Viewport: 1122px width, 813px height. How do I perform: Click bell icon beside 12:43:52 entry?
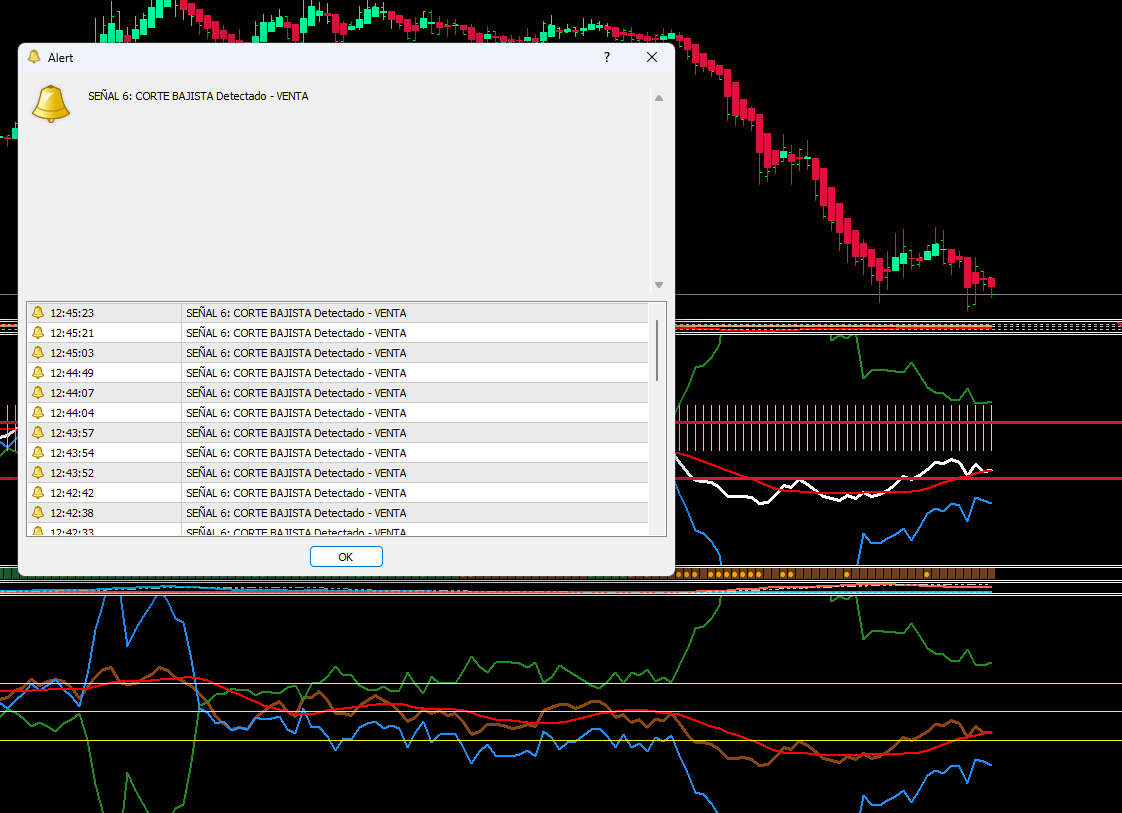click(38, 473)
